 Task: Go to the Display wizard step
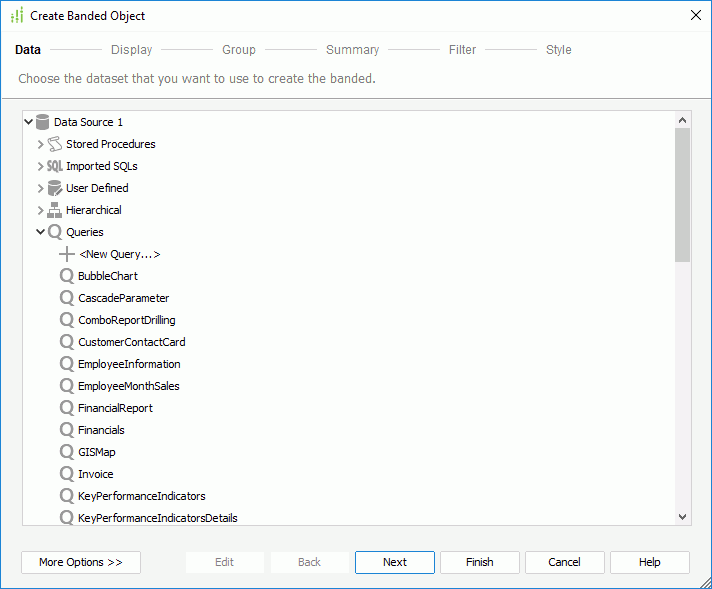132,49
